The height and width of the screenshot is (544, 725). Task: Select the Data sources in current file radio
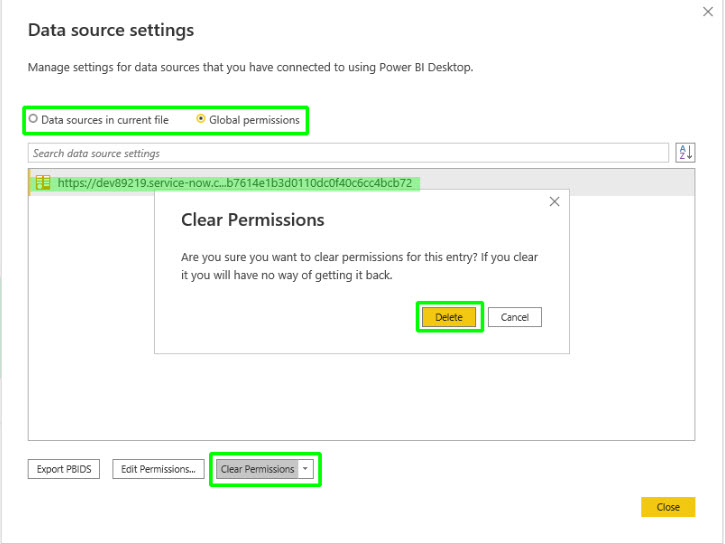click(34, 120)
